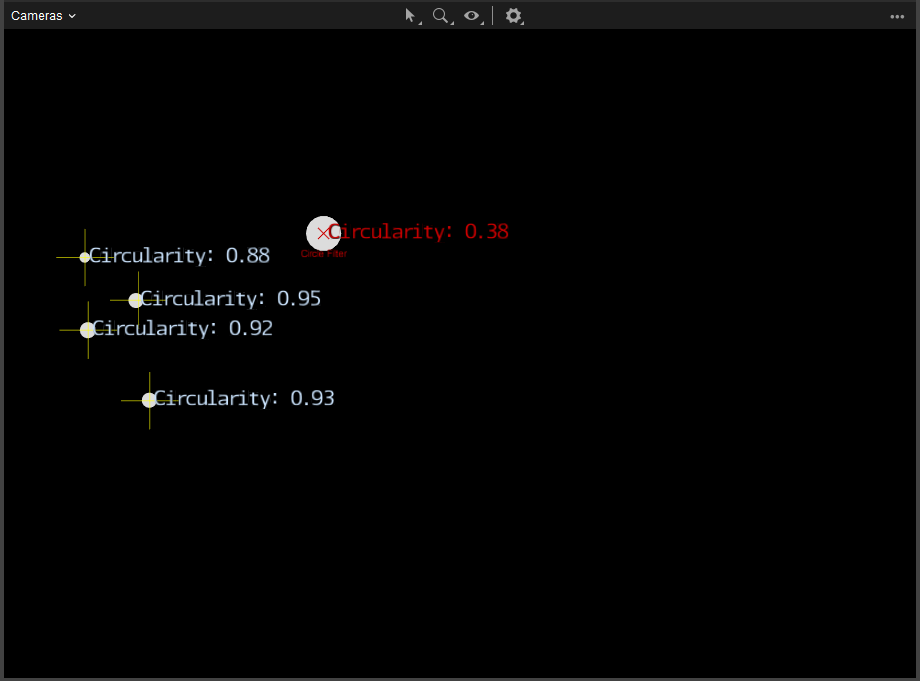Open the three-dot more options menu

click(x=897, y=16)
